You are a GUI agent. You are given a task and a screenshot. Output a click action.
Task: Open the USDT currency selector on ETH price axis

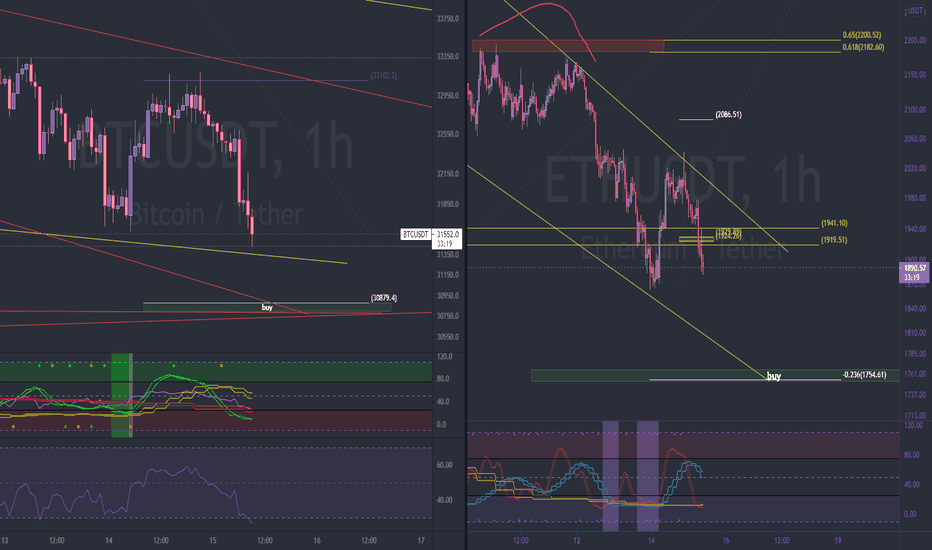[x=915, y=11]
